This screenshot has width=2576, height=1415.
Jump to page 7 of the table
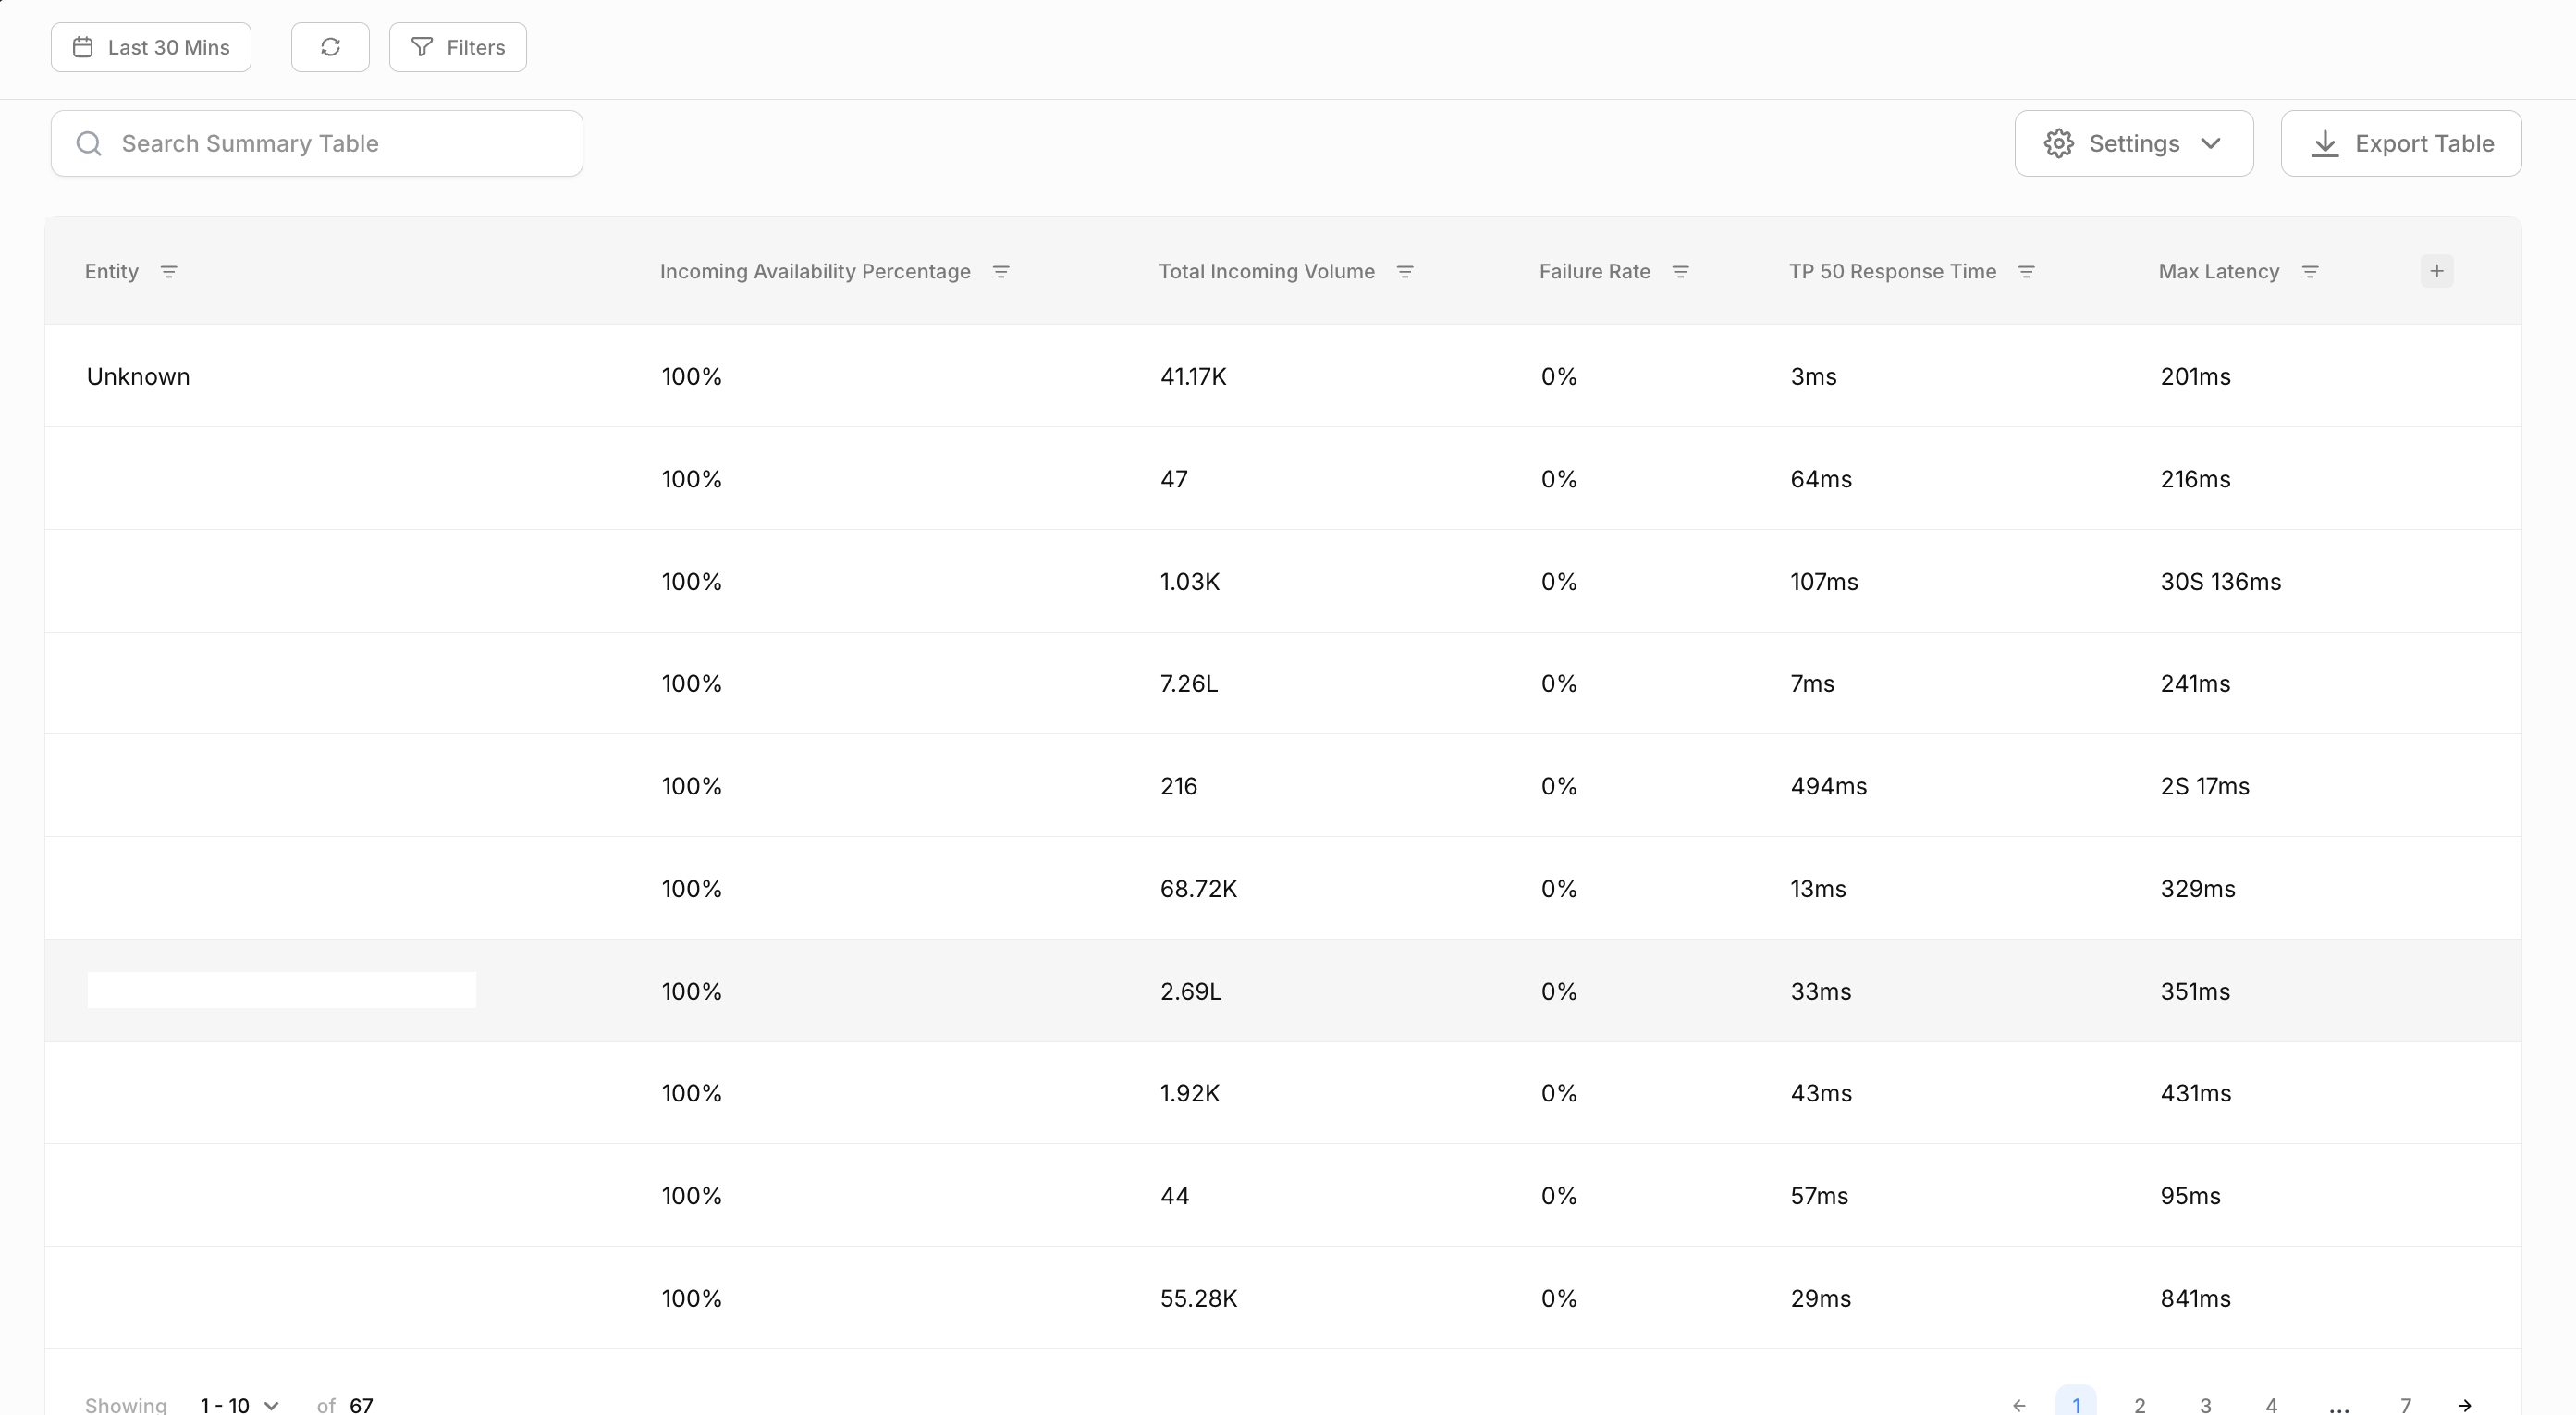(2405, 1404)
